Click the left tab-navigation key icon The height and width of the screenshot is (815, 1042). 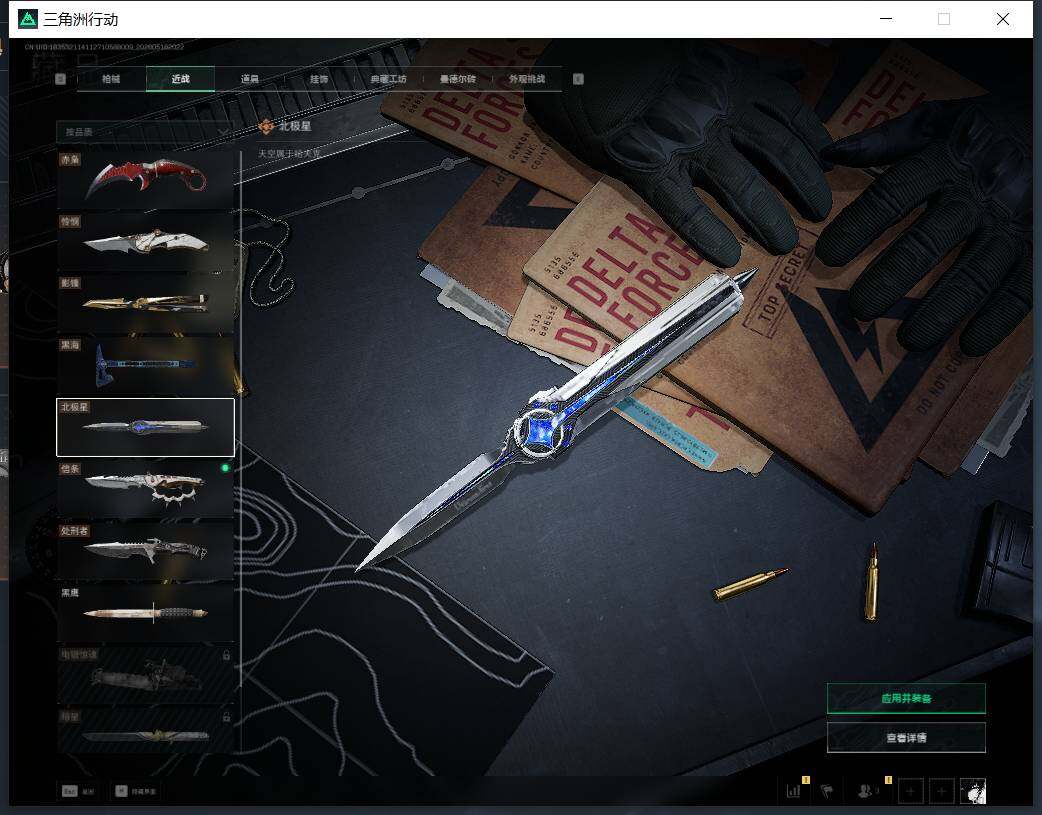click(60, 79)
